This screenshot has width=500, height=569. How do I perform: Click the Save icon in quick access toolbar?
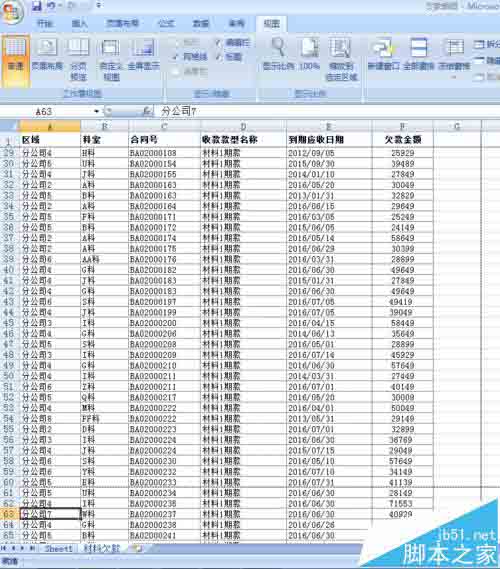click(x=36, y=5)
